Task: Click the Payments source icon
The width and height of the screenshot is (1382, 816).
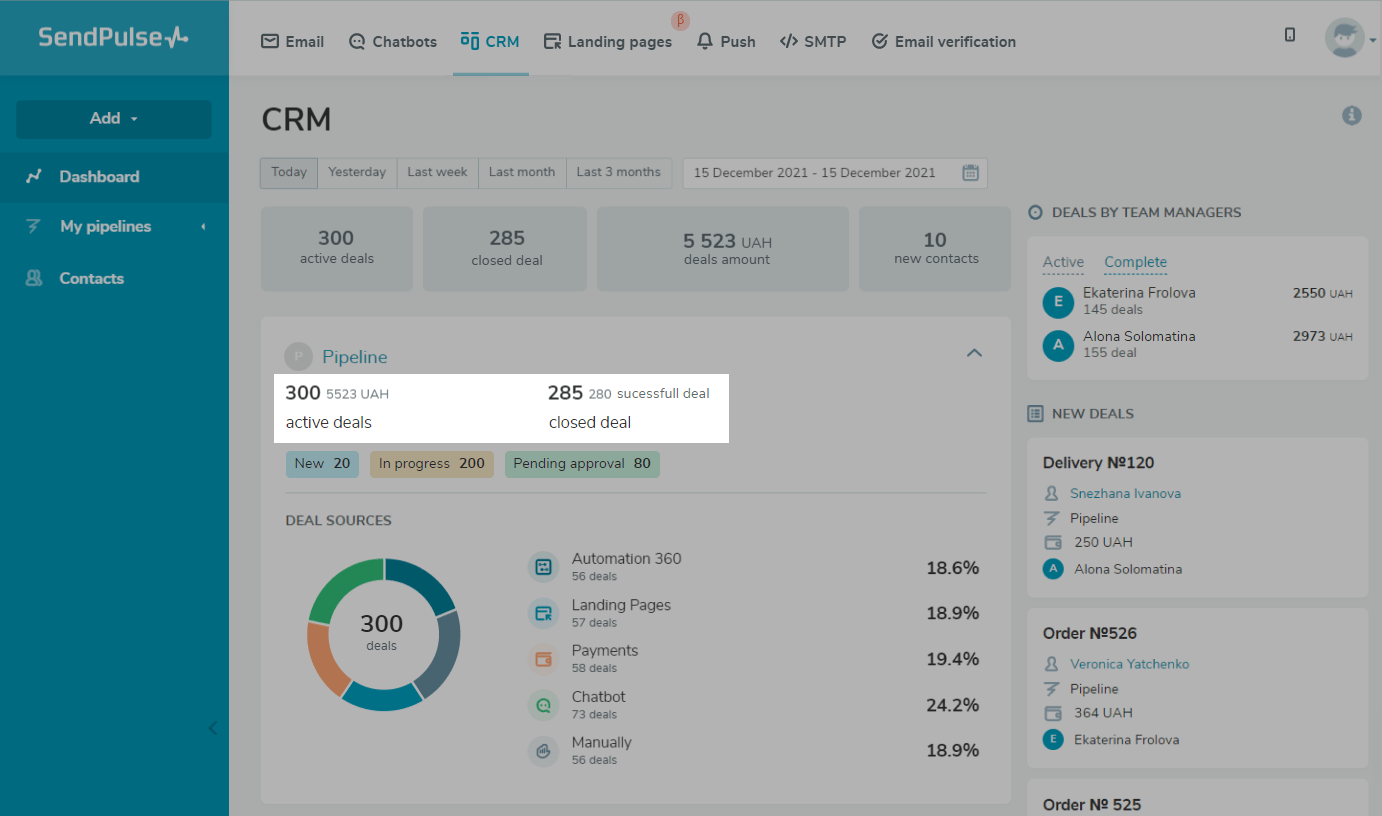Action: pyautogui.click(x=543, y=659)
